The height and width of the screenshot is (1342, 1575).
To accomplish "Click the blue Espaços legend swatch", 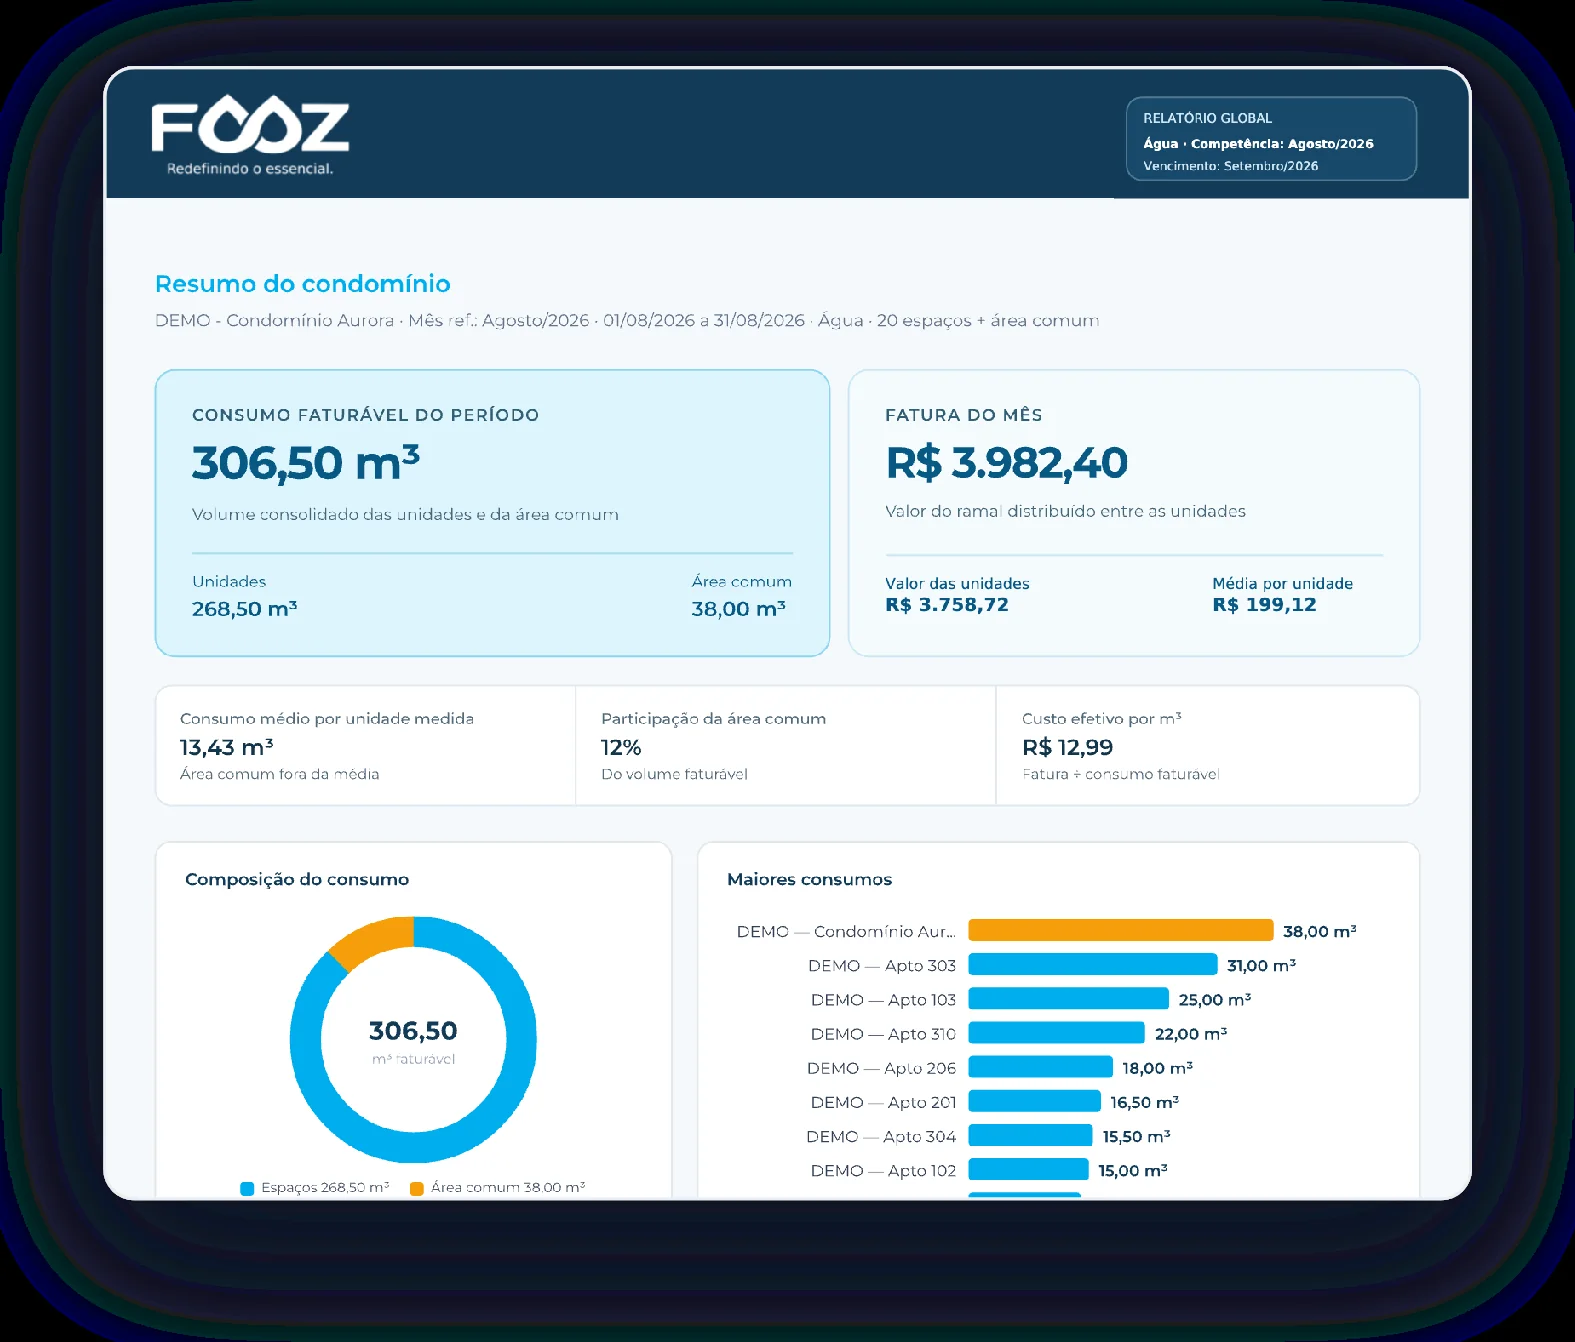I will 247,1189.
